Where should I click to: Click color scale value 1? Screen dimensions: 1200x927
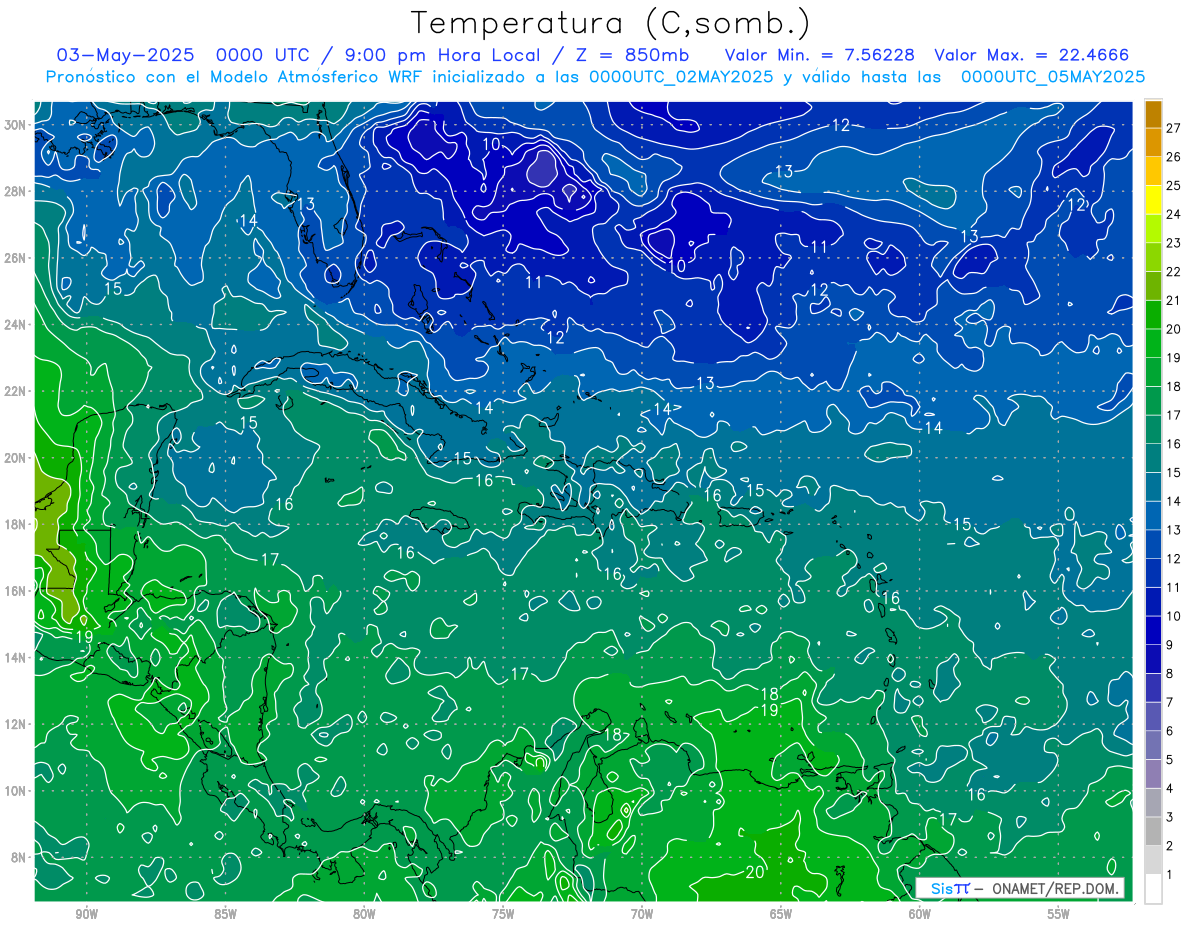click(1171, 874)
